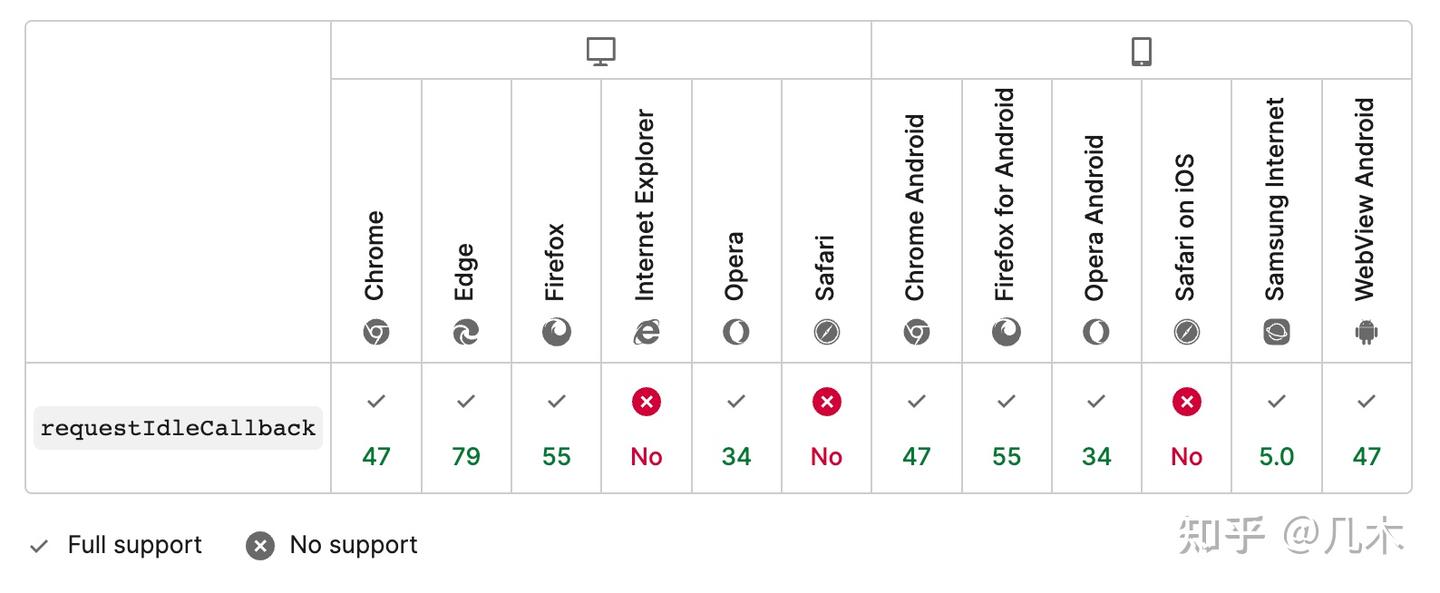Click Samsung Internet version 5.0 cell
The height and width of the screenshot is (593, 1440).
tap(1276, 456)
